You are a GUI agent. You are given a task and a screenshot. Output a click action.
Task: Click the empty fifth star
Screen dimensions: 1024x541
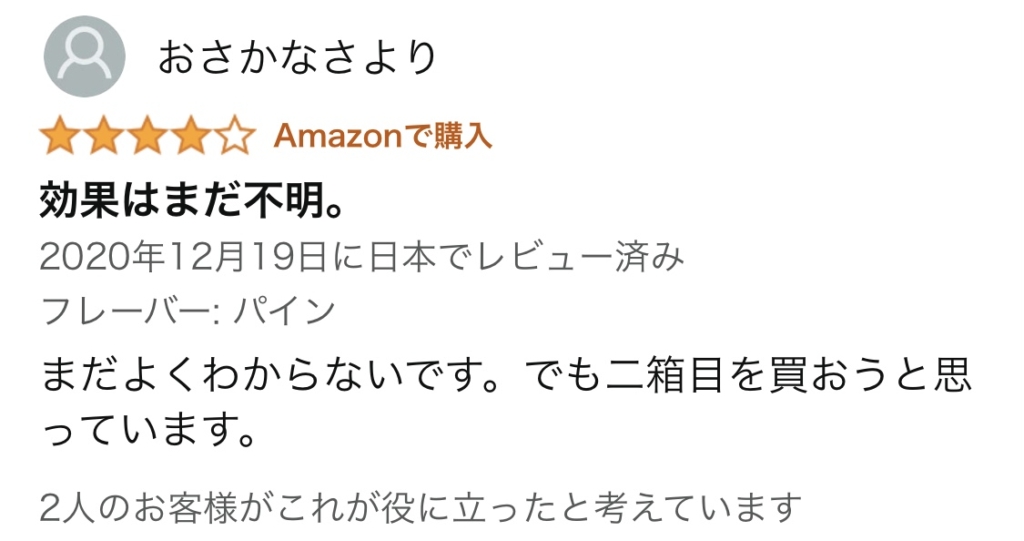tap(235, 136)
